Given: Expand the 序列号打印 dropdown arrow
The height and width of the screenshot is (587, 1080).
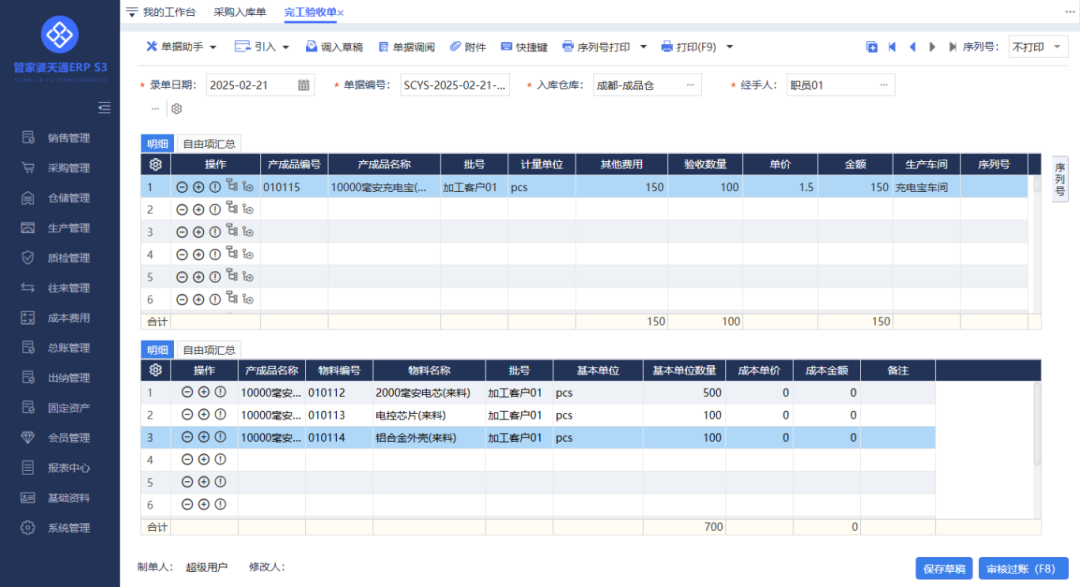Looking at the screenshot, I should click(x=642, y=47).
